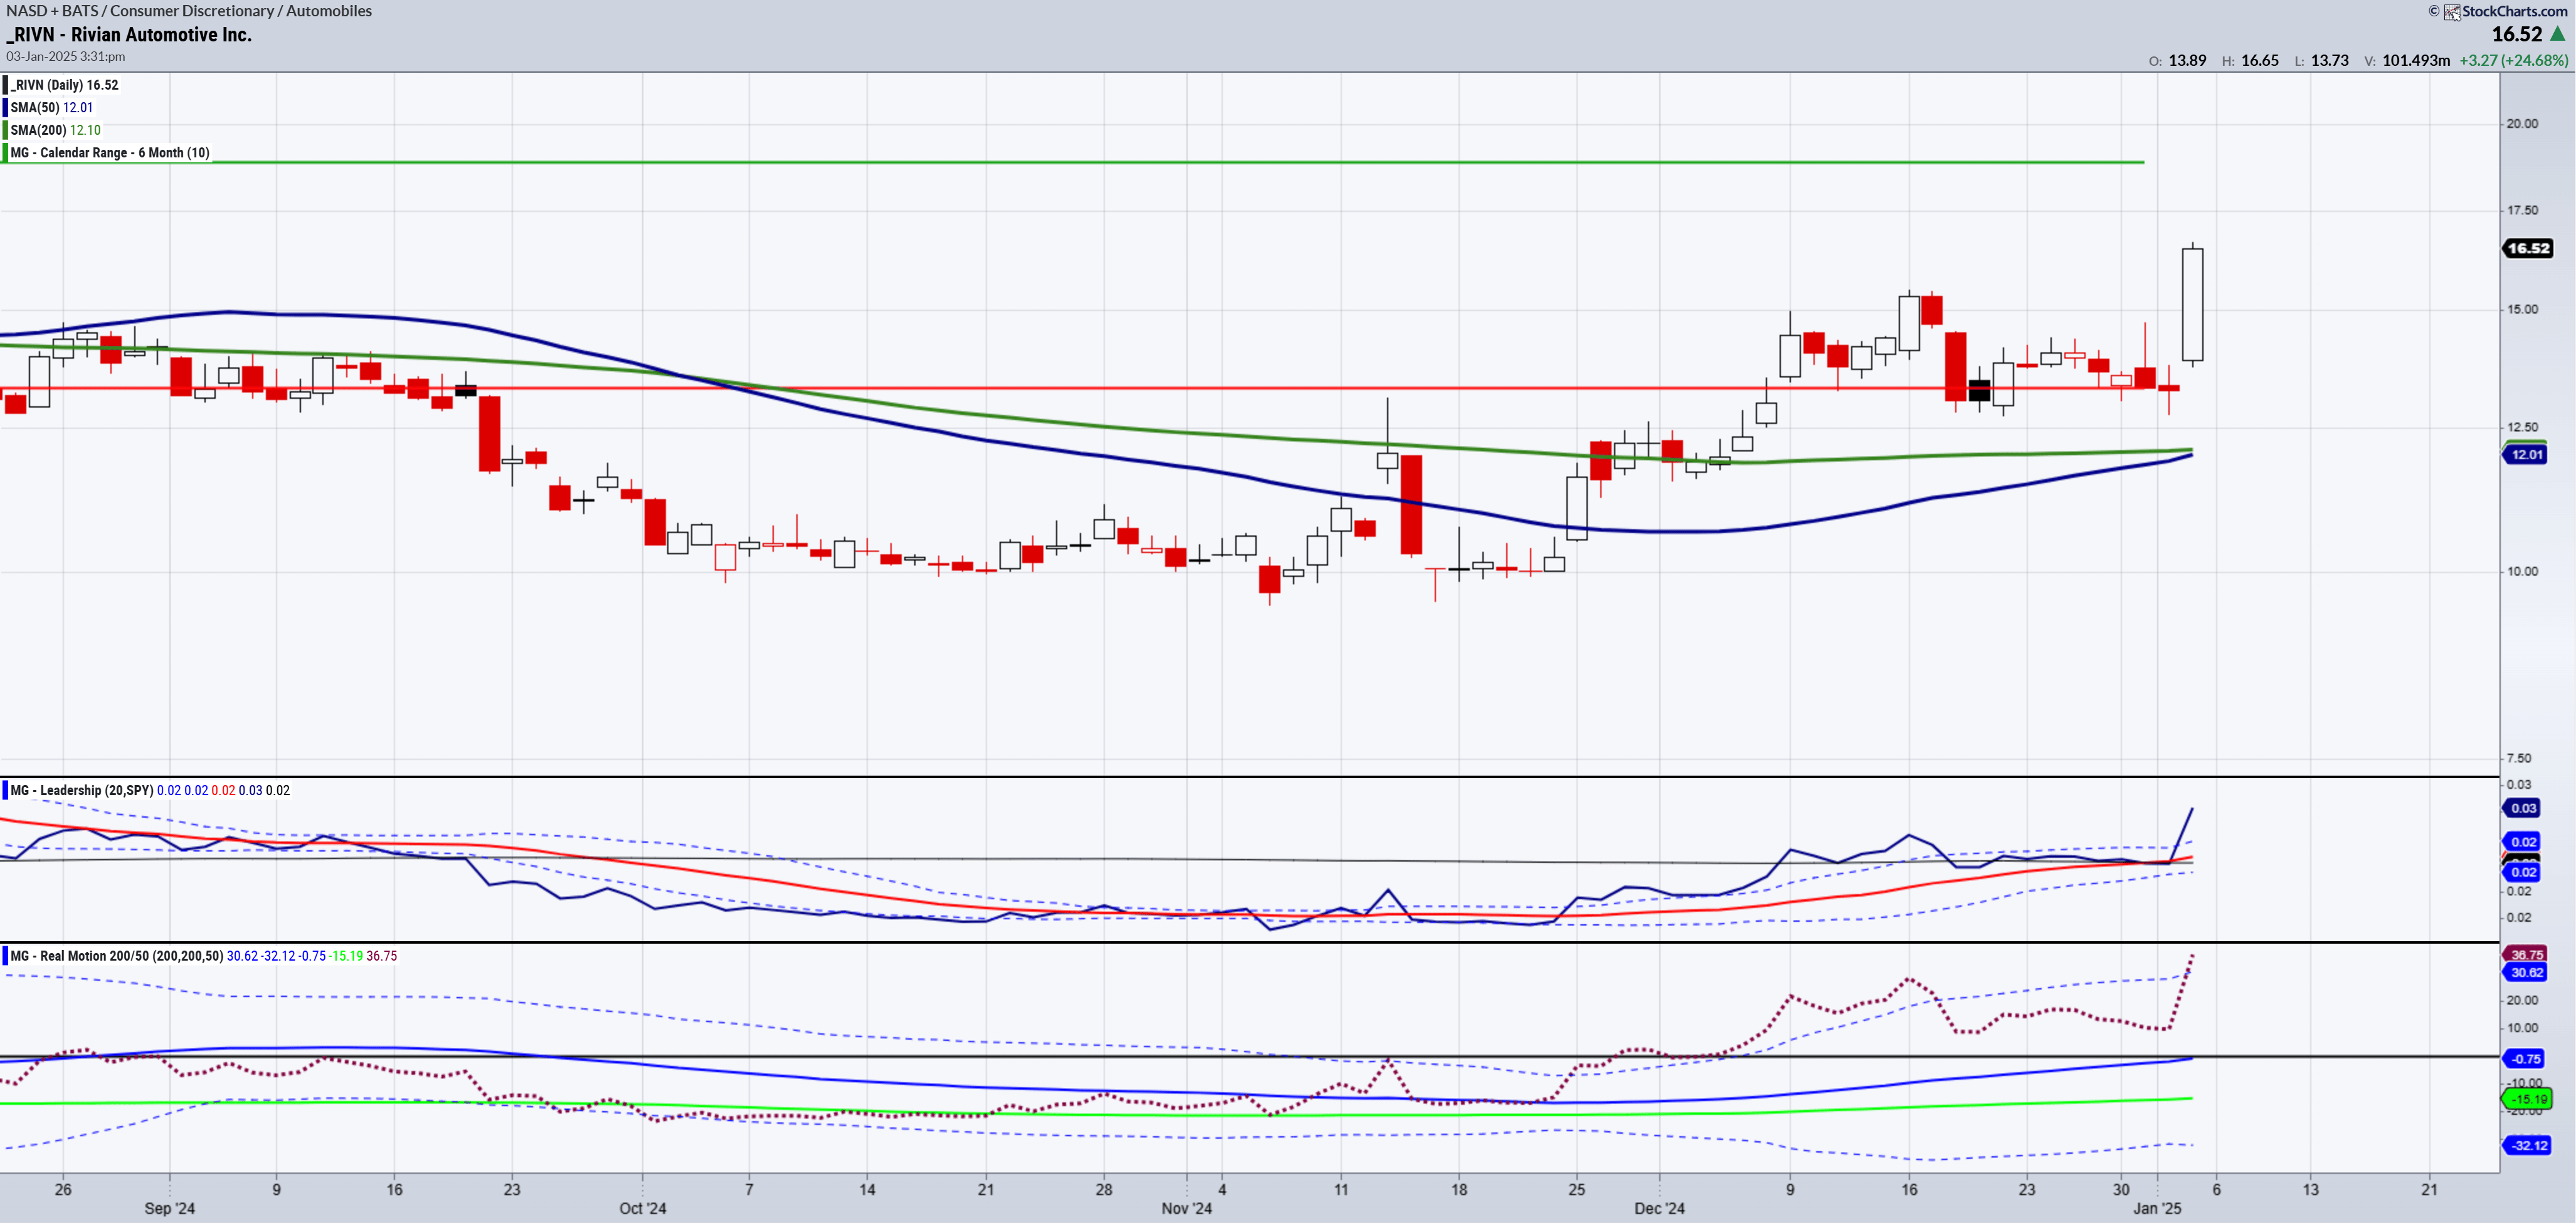This screenshot has height=1224, width=2576.
Task: Click the 15.00 price axis label
Action: (x=2522, y=309)
